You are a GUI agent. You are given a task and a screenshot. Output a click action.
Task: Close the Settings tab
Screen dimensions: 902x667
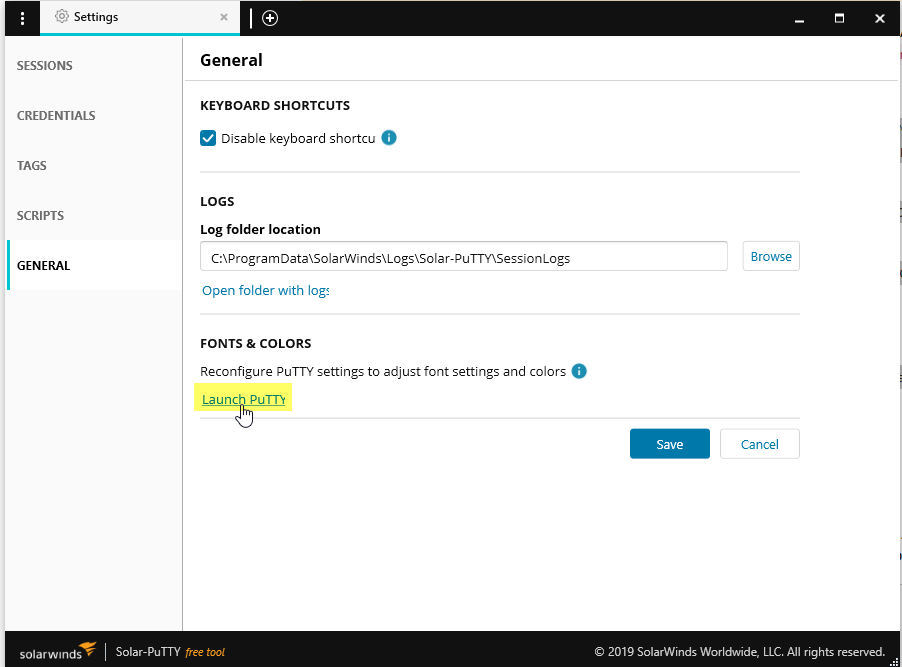(x=224, y=17)
